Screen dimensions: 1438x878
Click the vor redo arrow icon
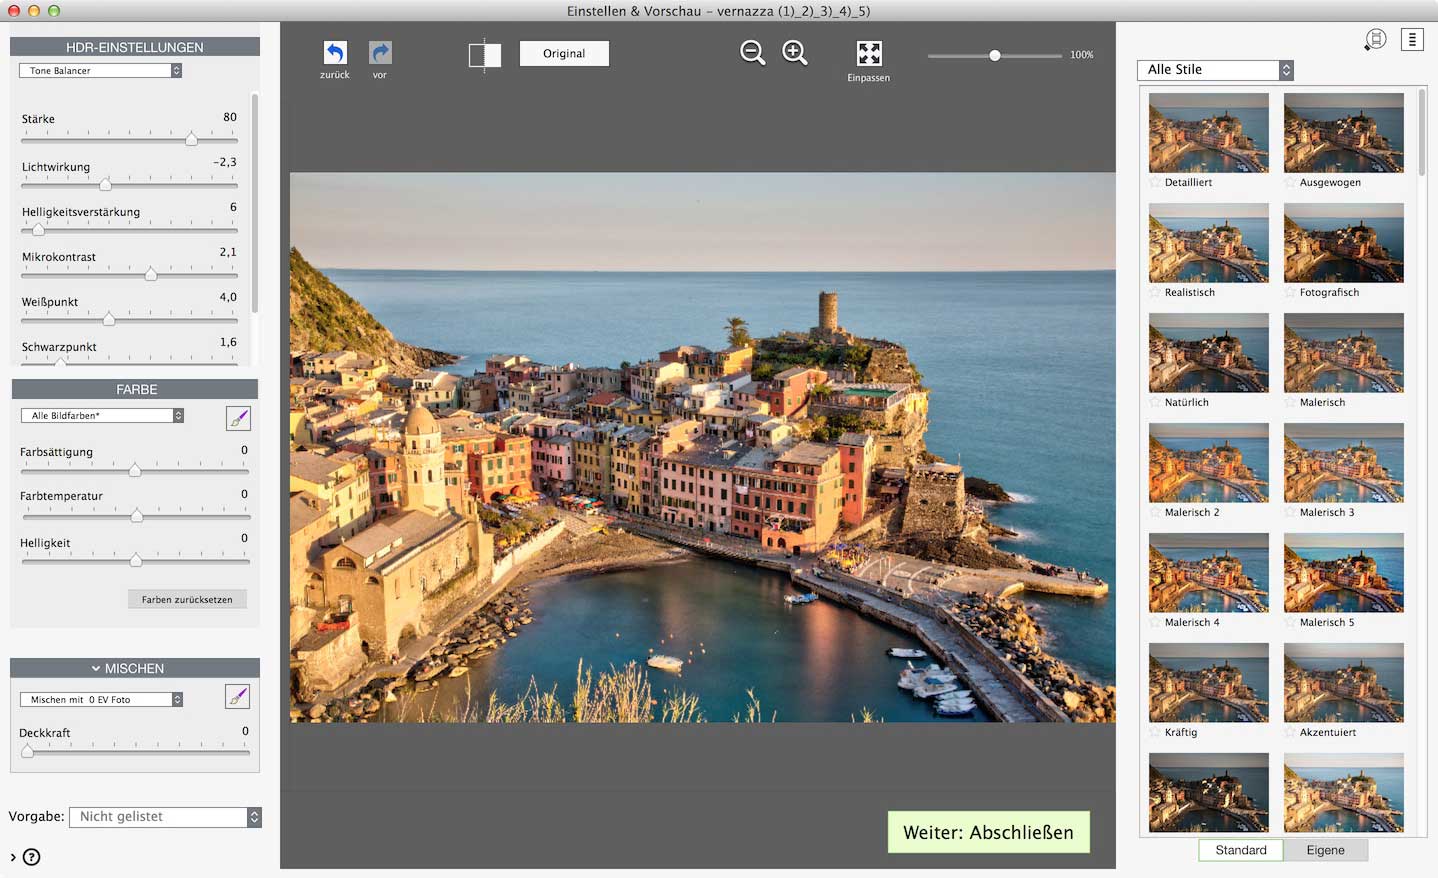point(380,52)
